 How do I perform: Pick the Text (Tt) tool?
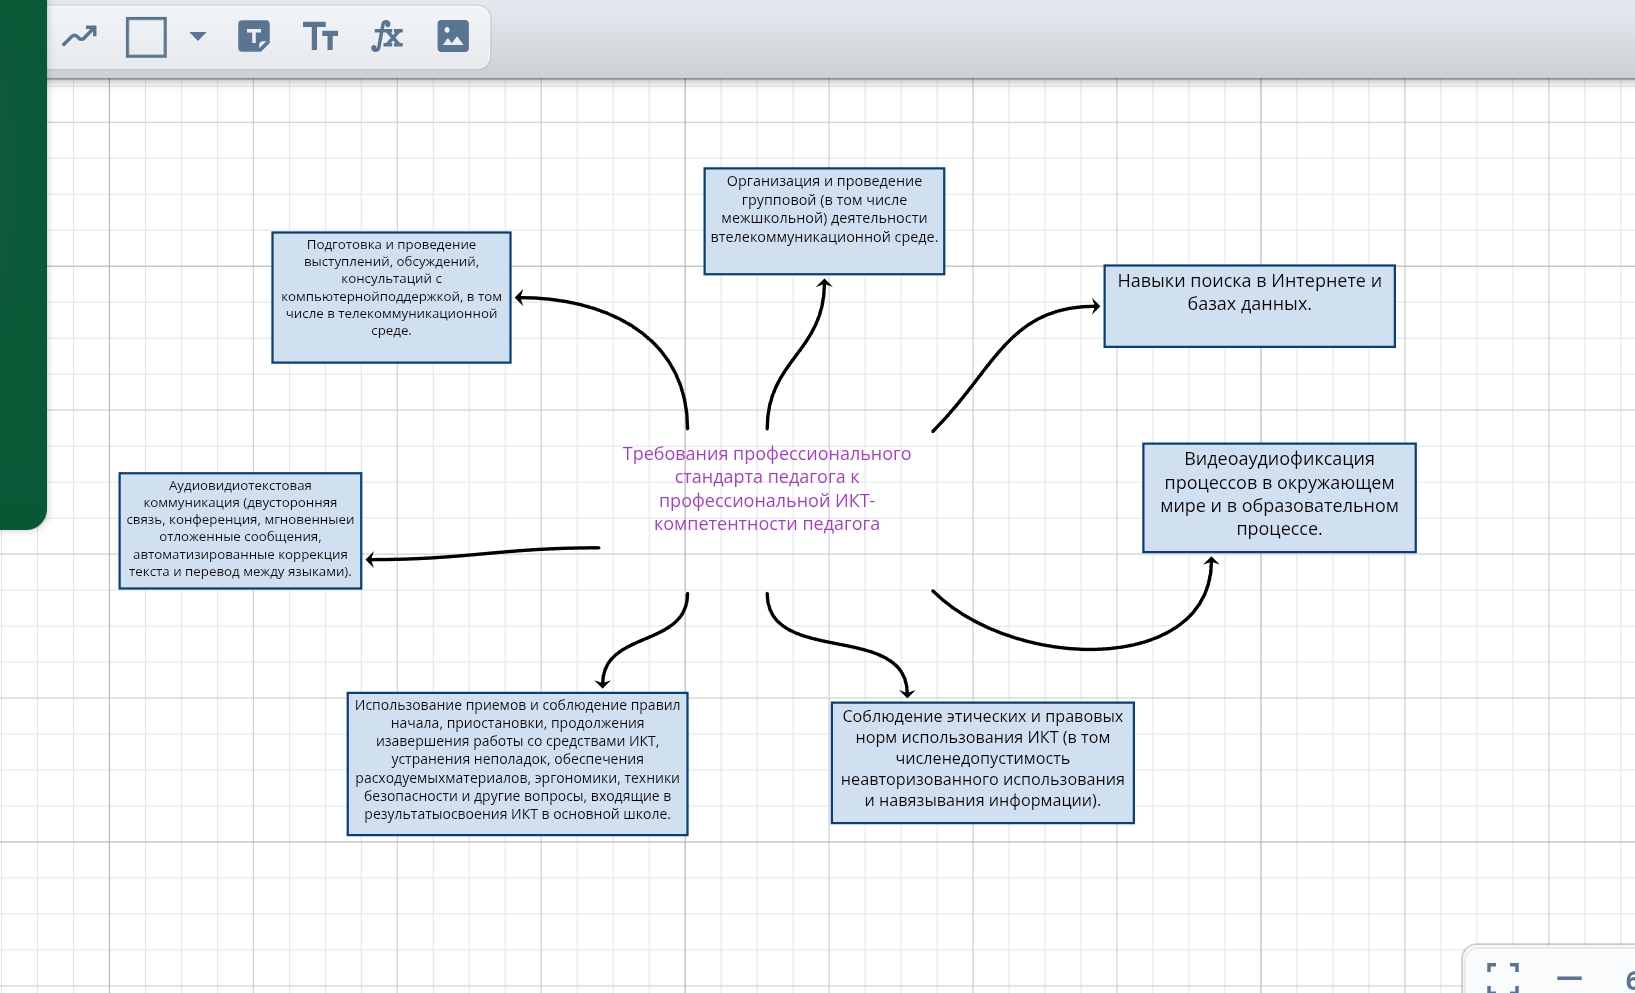320,38
